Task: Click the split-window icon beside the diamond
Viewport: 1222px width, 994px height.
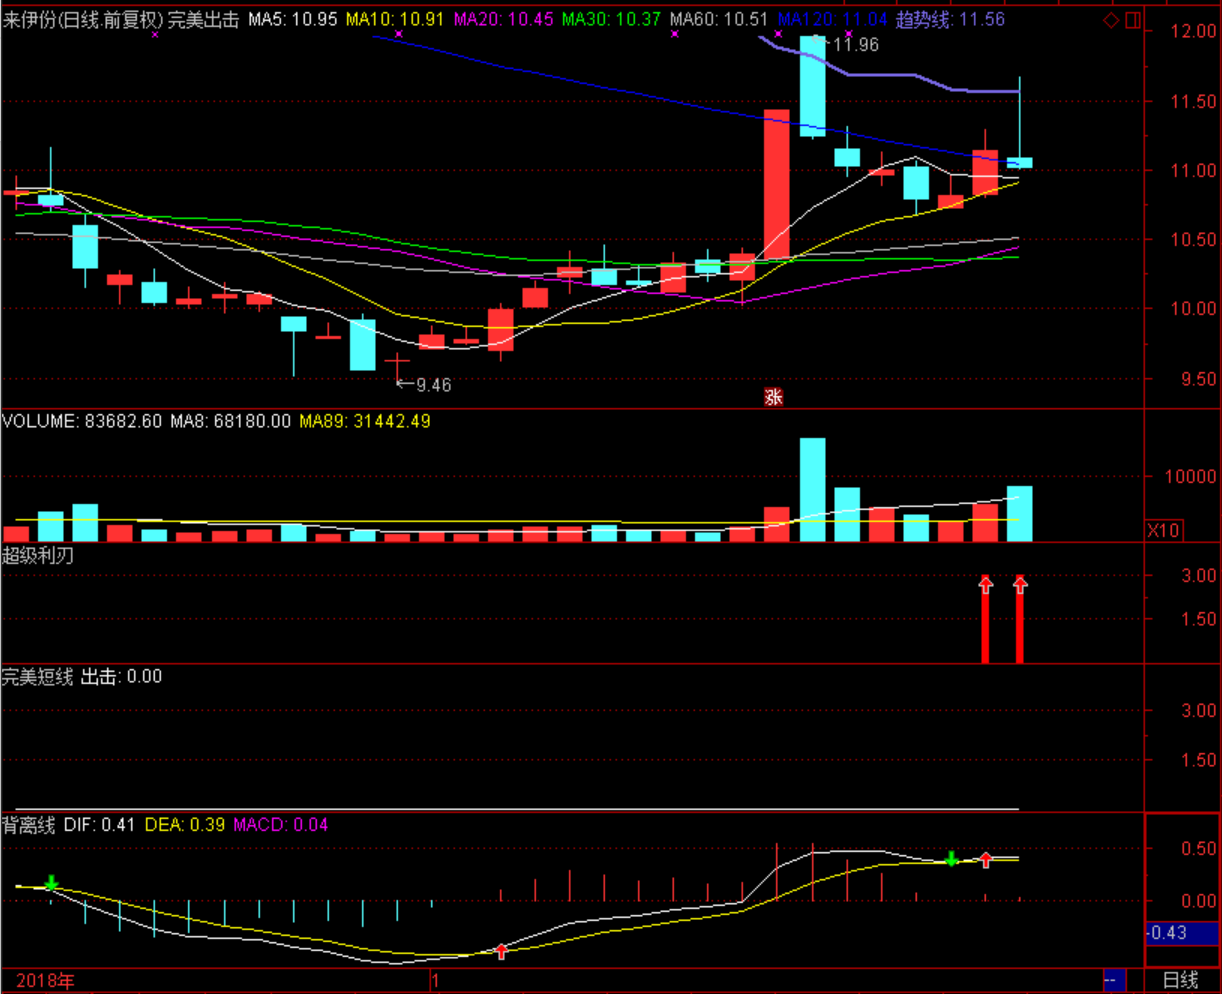Action: tap(1133, 20)
